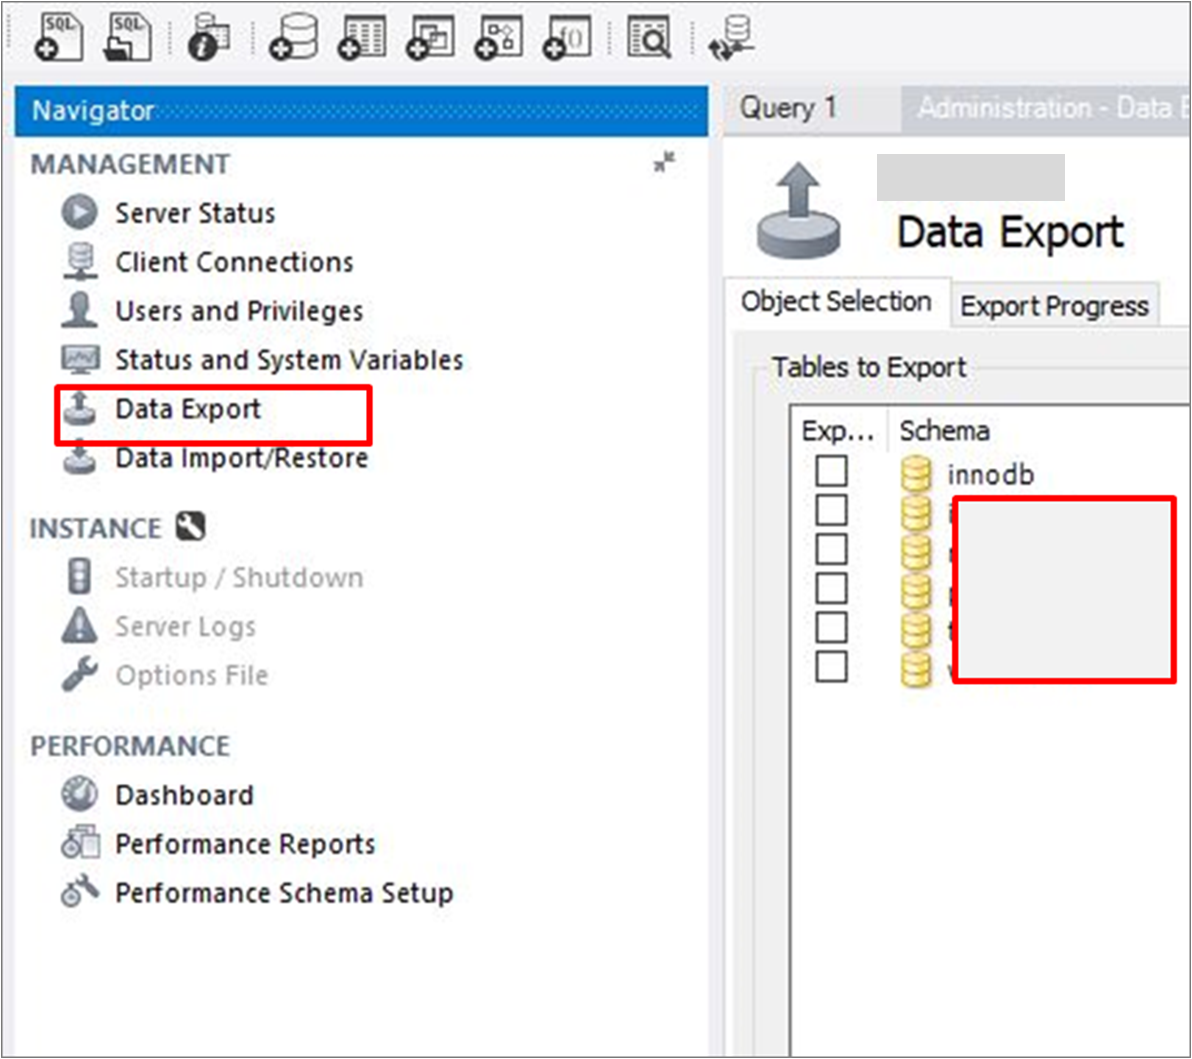Click the Exp... column header

click(x=839, y=431)
